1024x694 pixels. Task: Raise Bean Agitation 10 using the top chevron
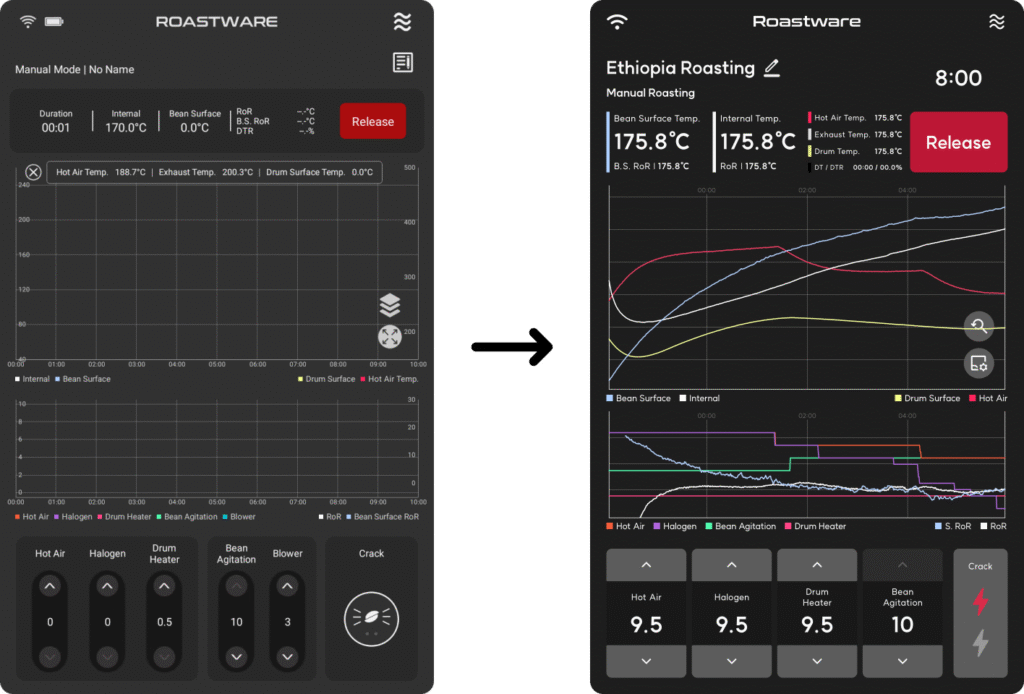click(903, 565)
